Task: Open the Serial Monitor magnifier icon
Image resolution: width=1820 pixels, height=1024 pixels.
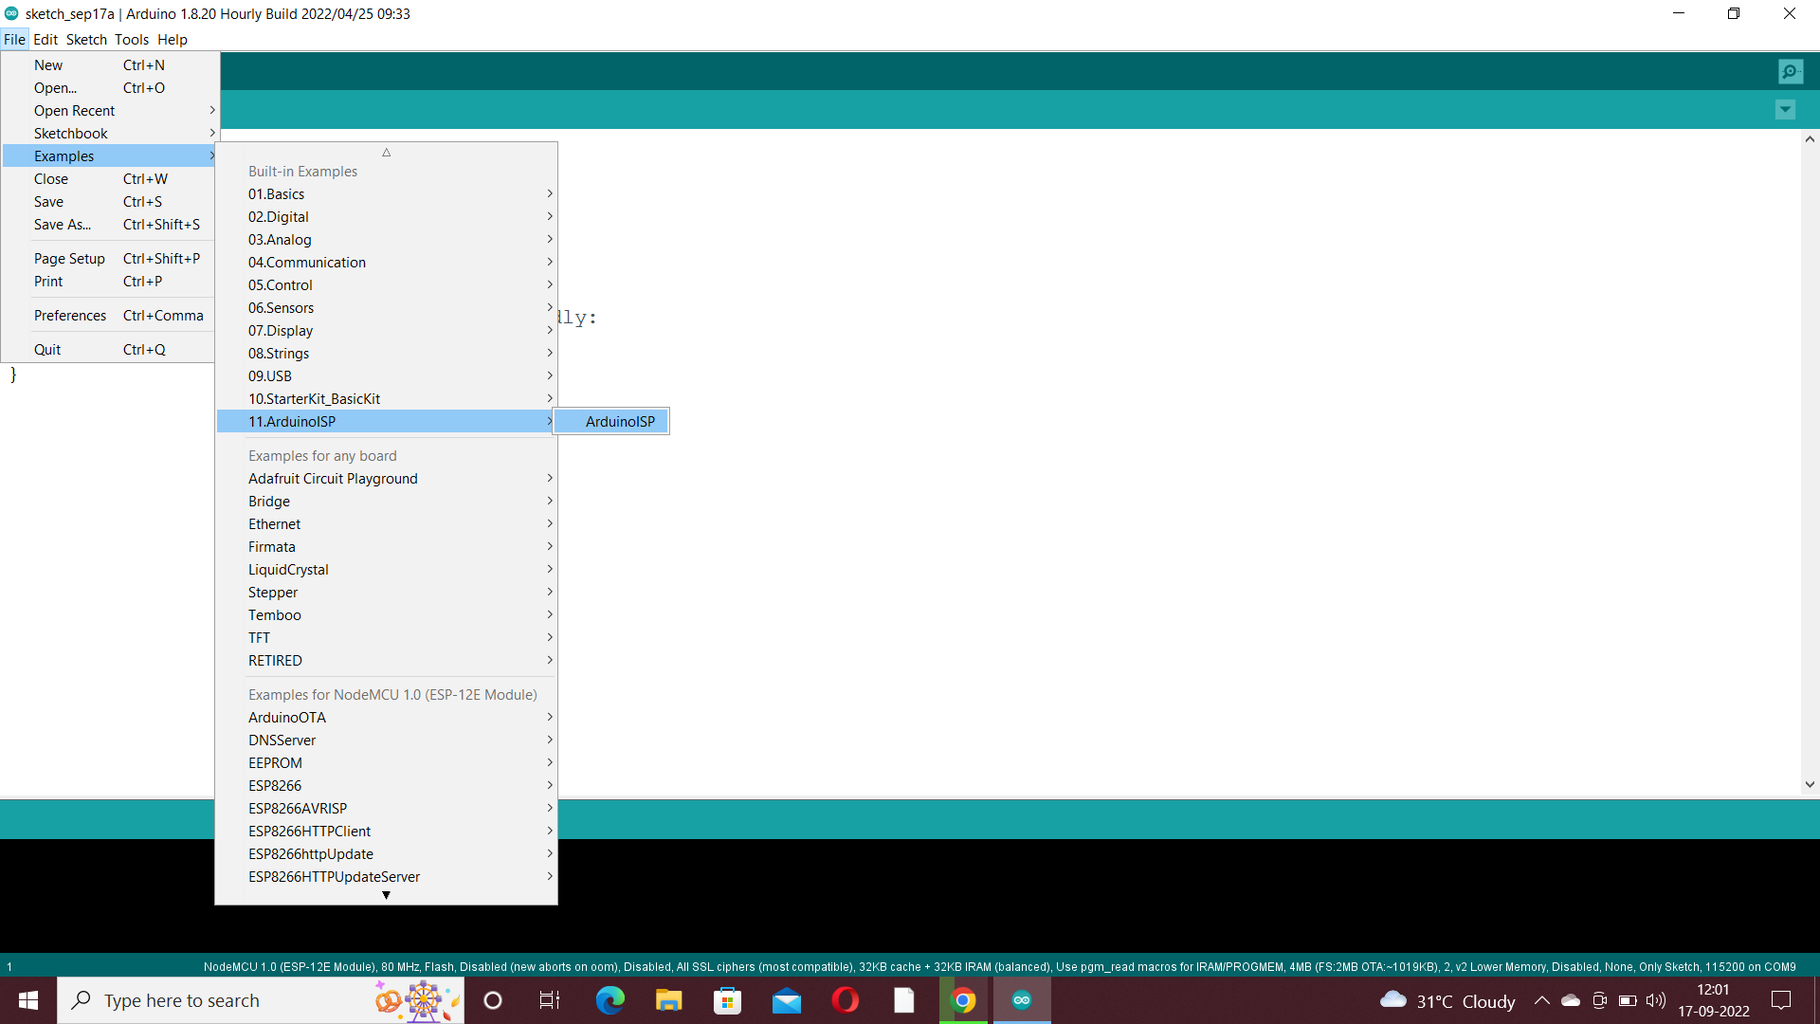Action: point(1790,71)
